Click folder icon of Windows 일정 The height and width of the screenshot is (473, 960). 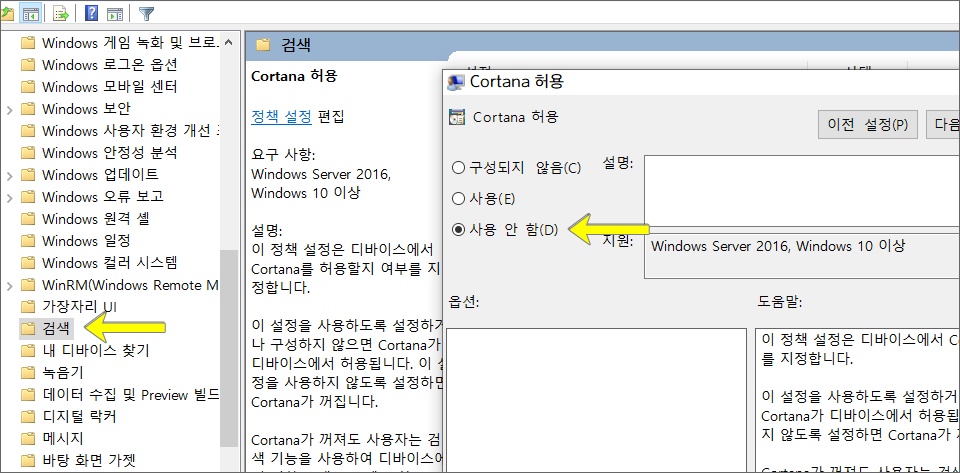(x=28, y=241)
